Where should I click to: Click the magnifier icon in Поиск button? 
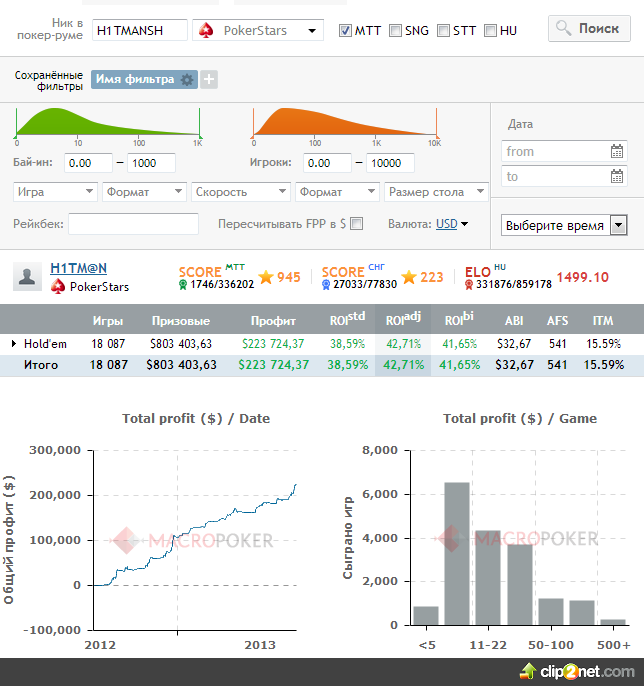(x=563, y=28)
